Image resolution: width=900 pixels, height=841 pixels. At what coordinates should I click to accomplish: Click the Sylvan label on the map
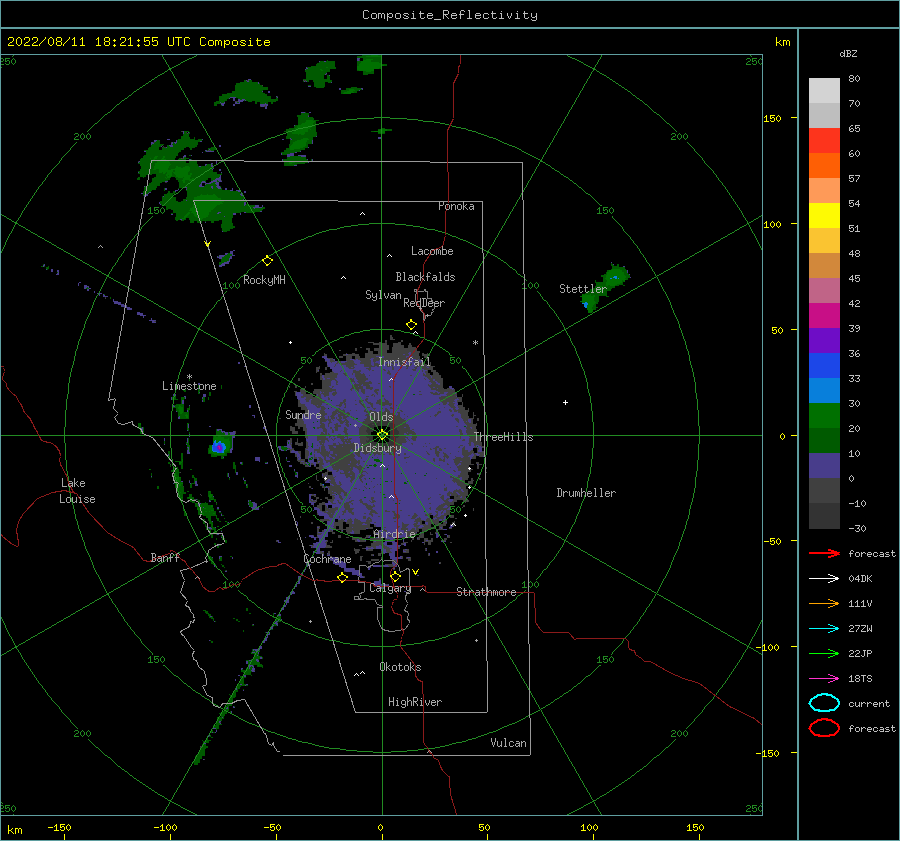[383, 295]
